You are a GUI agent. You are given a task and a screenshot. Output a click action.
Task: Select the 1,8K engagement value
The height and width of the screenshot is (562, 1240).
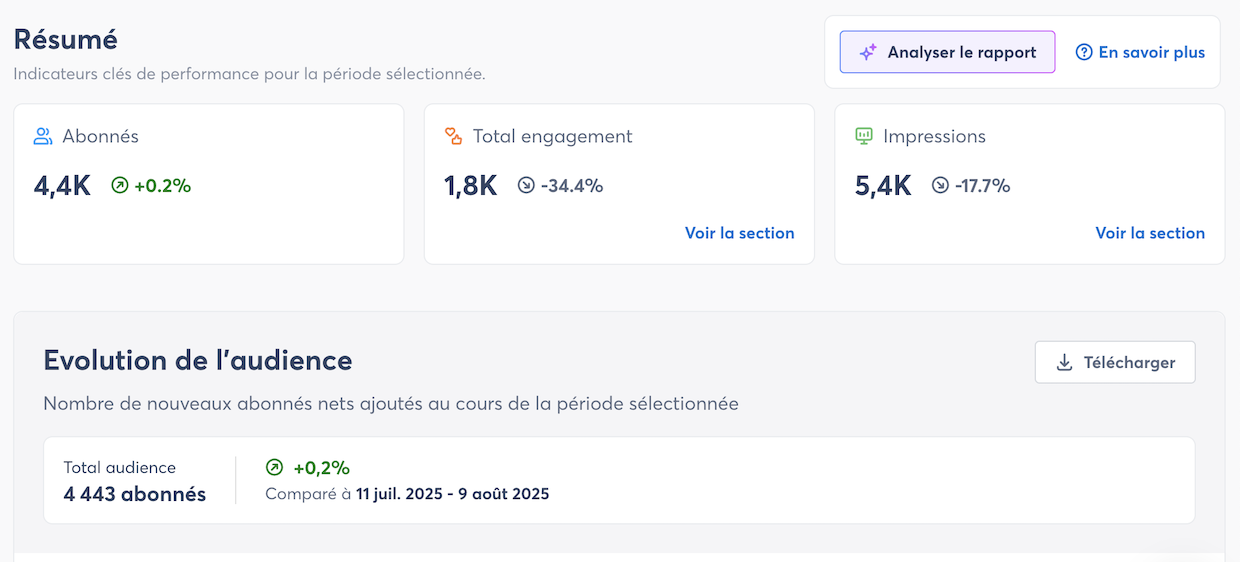point(471,186)
